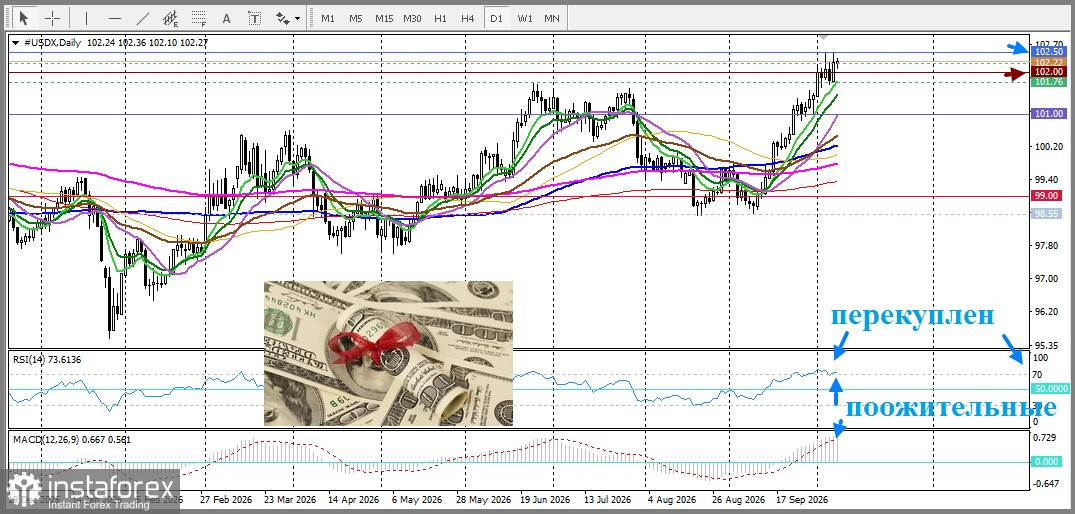
Task: Click the 6 May 2026 date label
Action: 416,500
